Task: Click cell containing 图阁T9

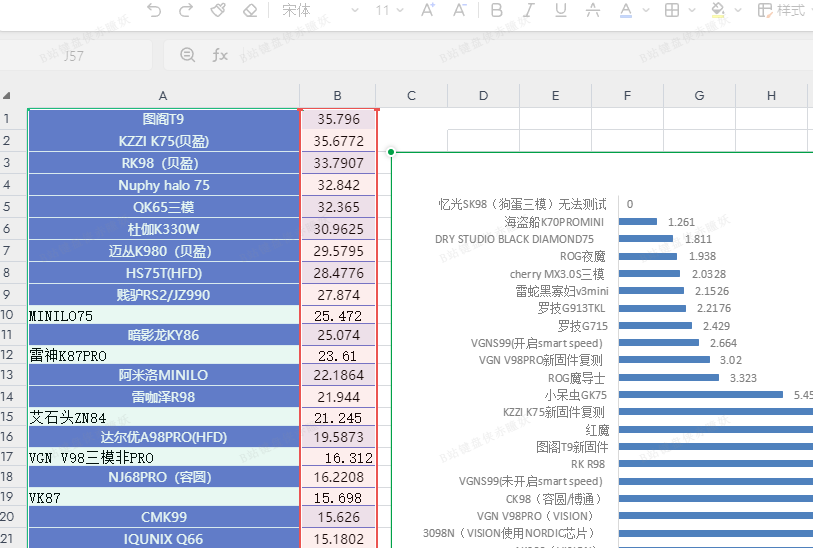Action: tap(163, 119)
